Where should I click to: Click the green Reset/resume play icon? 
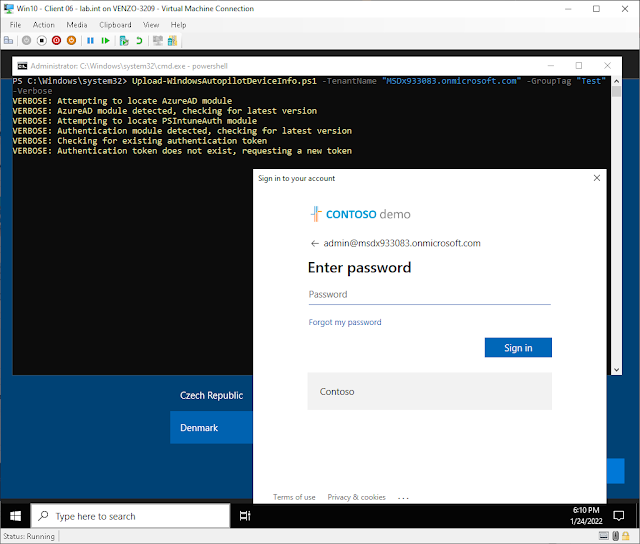point(106,40)
